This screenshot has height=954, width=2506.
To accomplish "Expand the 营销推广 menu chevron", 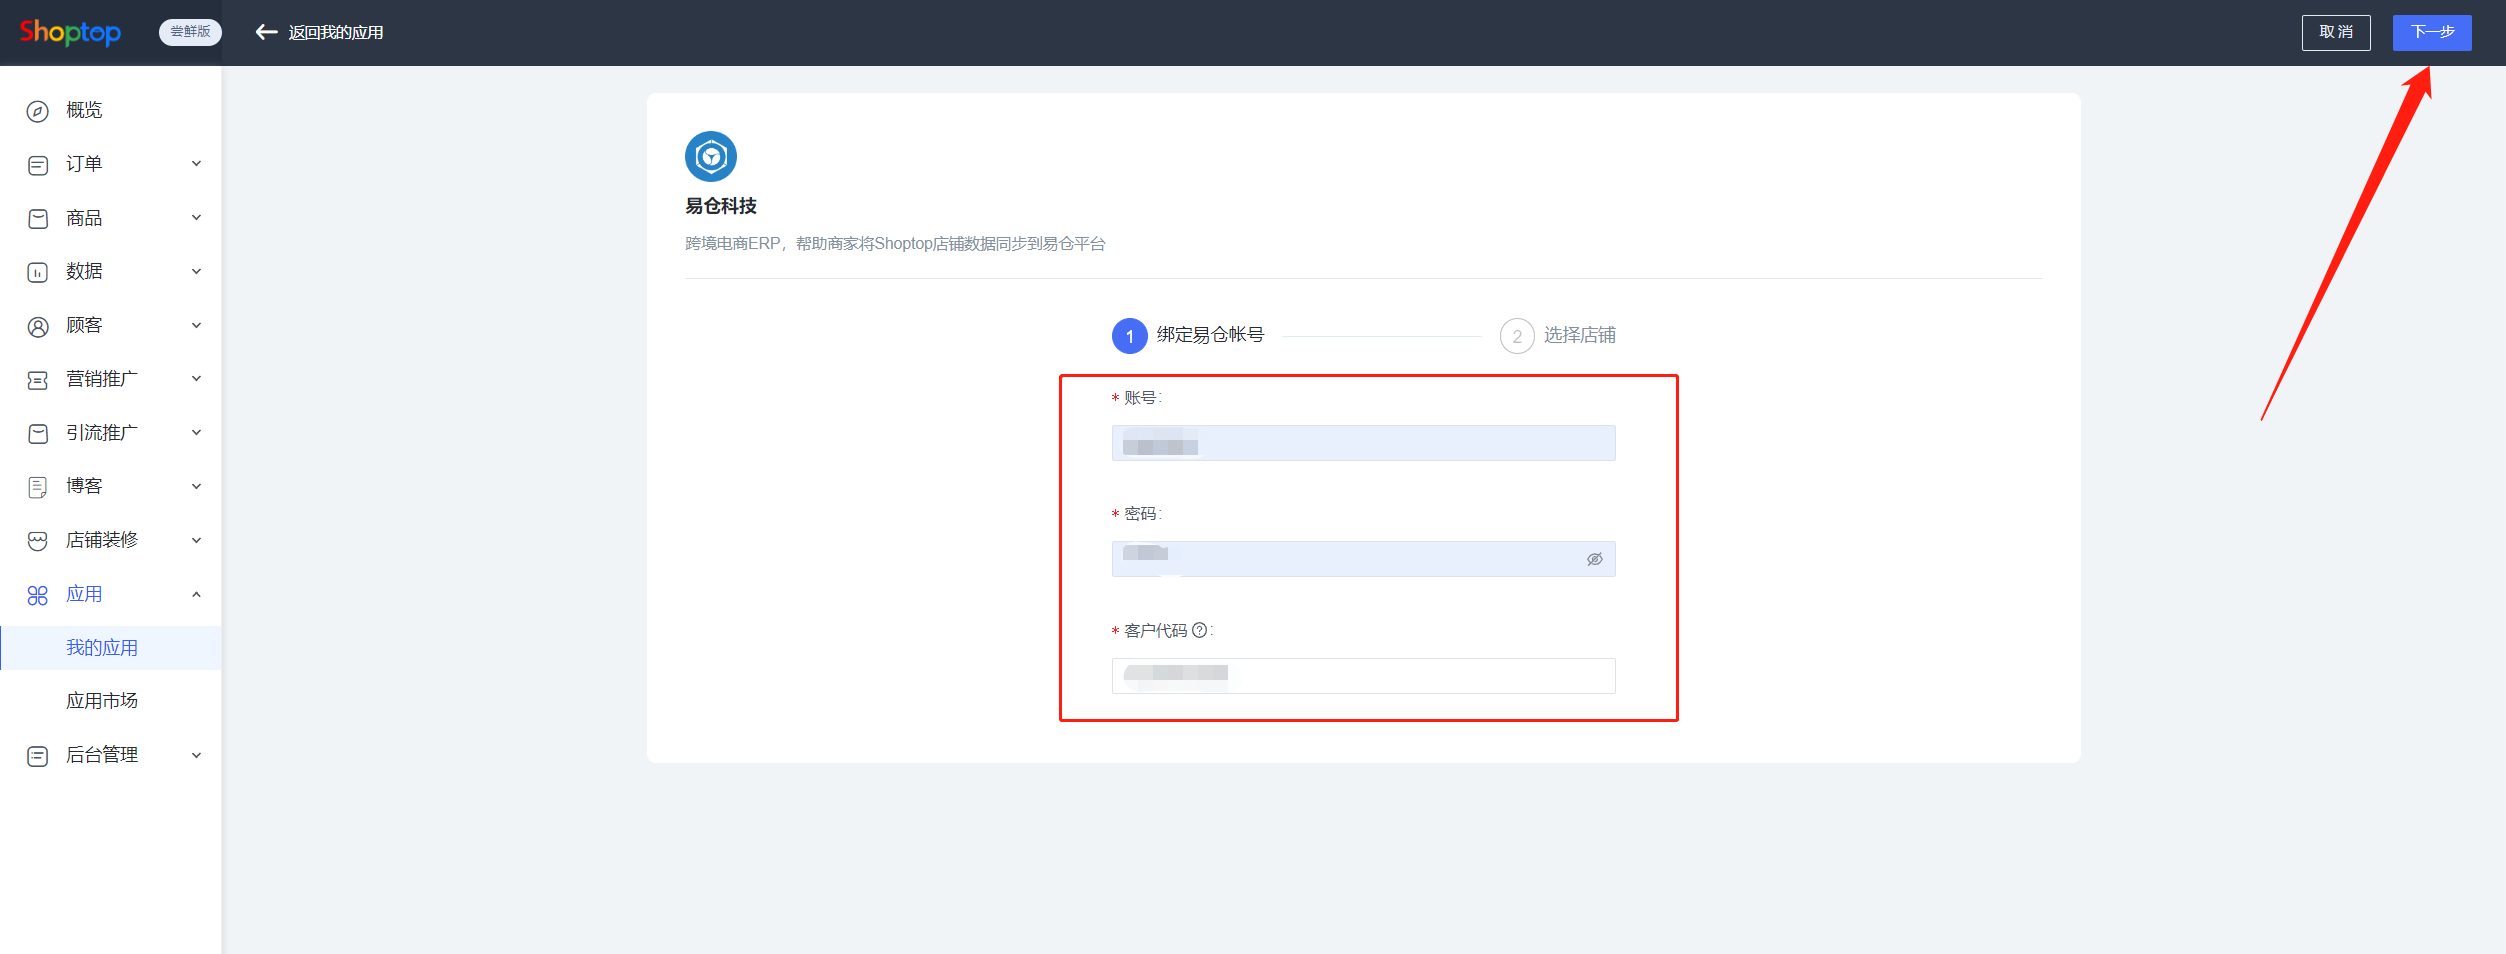I will pyautogui.click(x=197, y=379).
